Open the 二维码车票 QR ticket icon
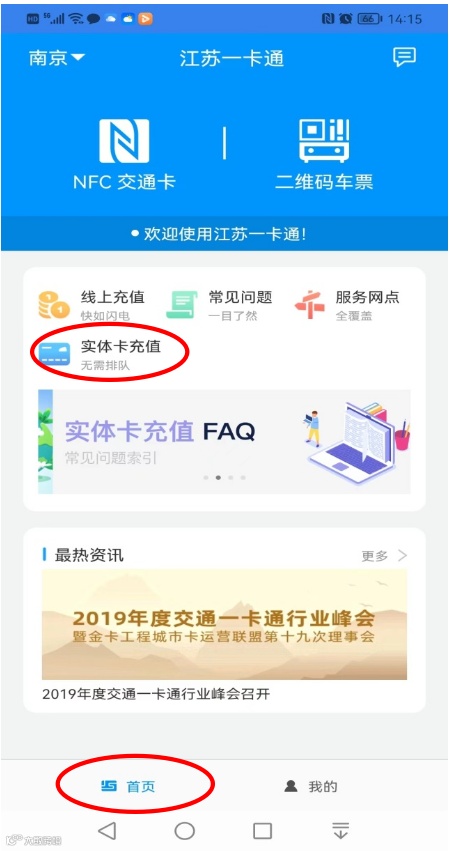The width and height of the screenshot is (453, 851). tap(324, 141)
